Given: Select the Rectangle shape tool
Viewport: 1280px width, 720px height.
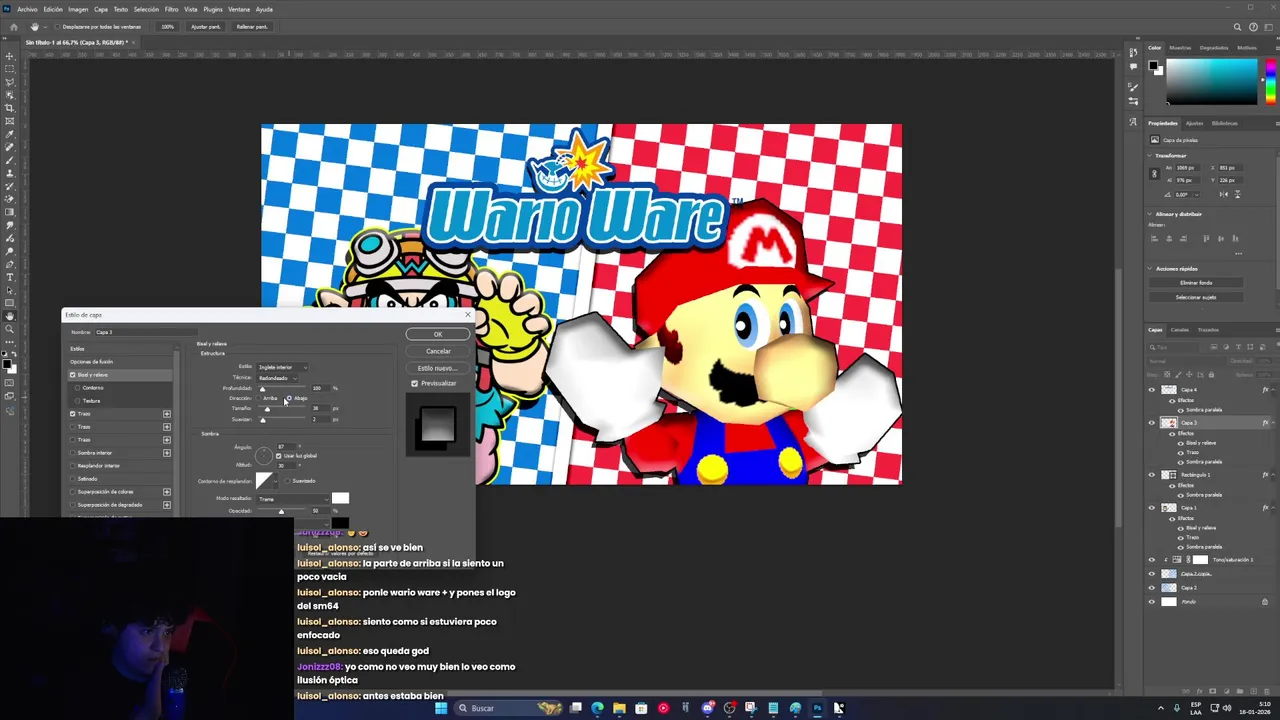Looking at the screenshot, I should (10, 303).
